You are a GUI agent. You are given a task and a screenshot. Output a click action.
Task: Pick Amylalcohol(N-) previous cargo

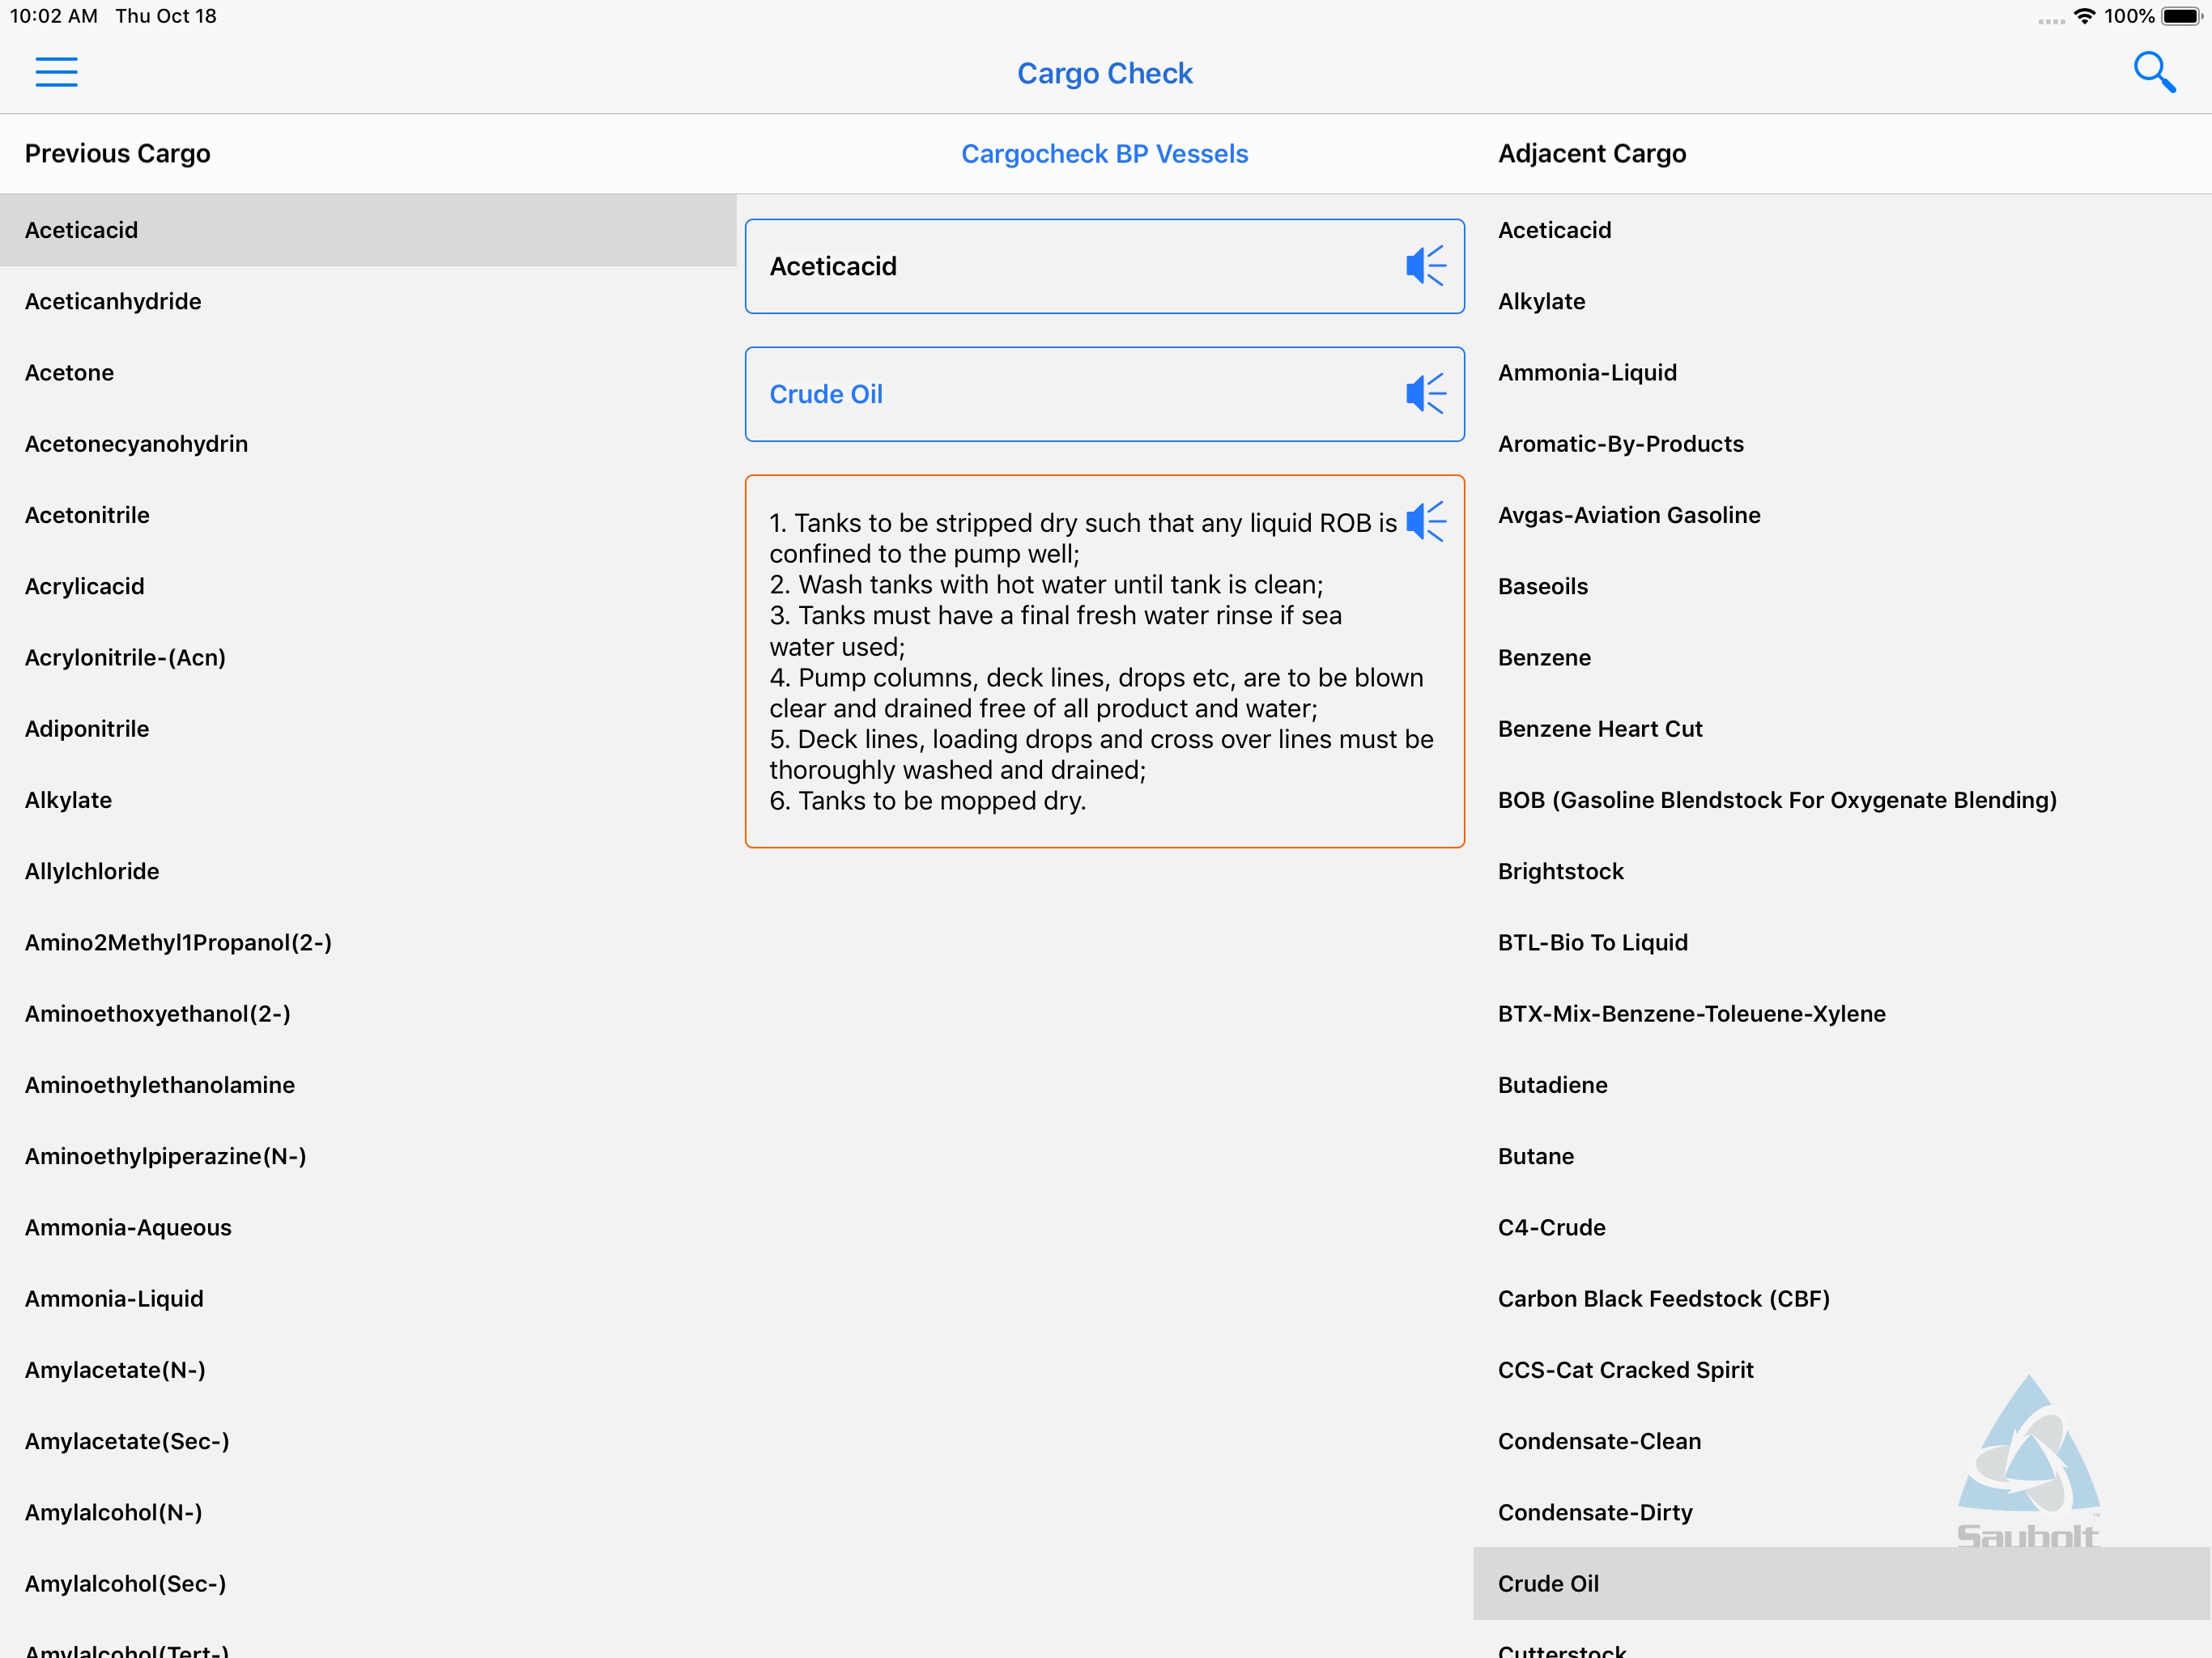click(x=368, y=1512)
